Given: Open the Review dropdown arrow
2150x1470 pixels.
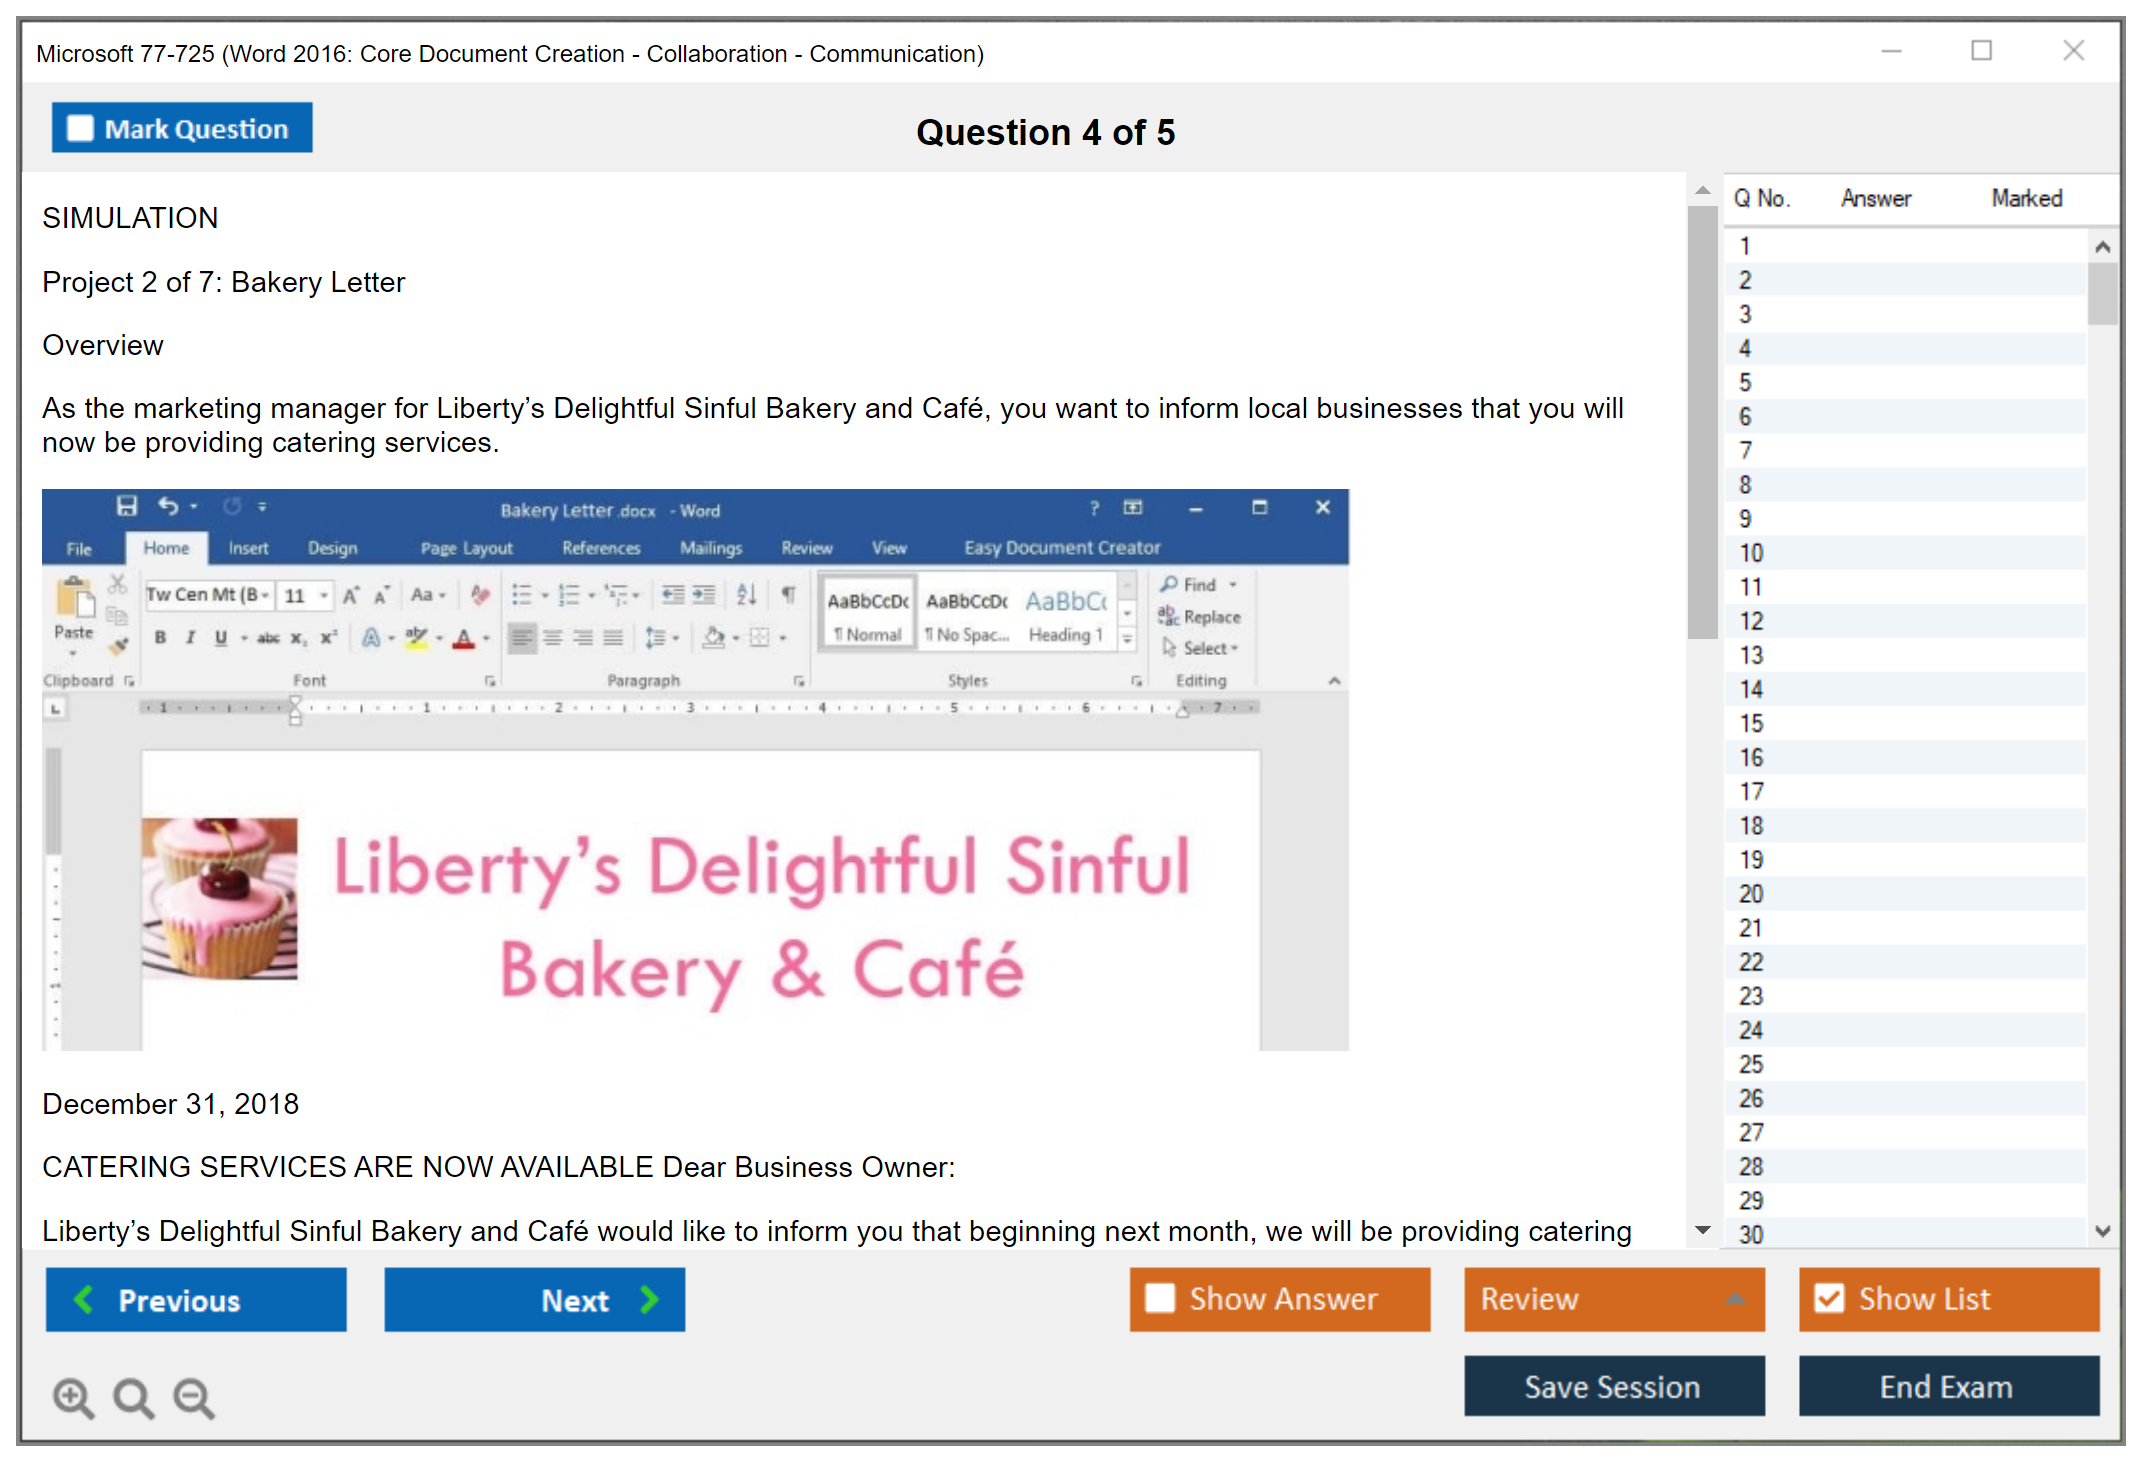Looking at the screenshot, I should (x=1735, y=1298).
